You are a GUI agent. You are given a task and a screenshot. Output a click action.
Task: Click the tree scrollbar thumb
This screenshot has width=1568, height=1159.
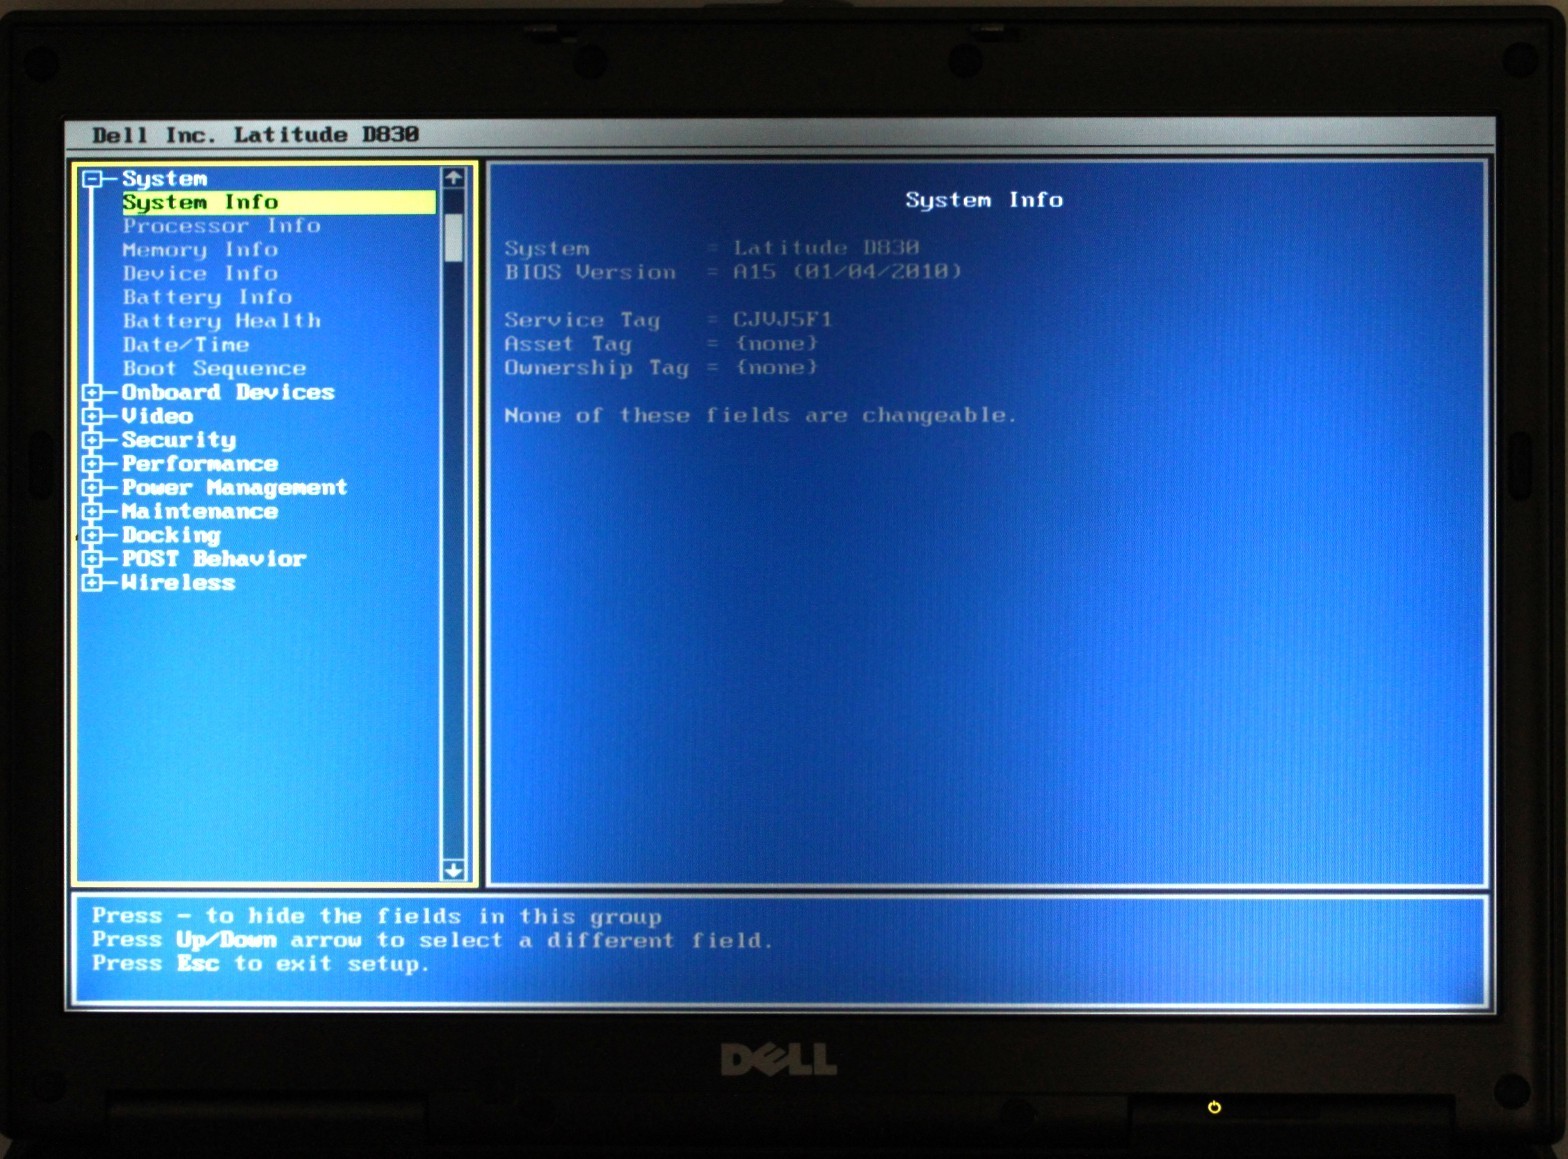pyautogui.click(x=454, y=237)
